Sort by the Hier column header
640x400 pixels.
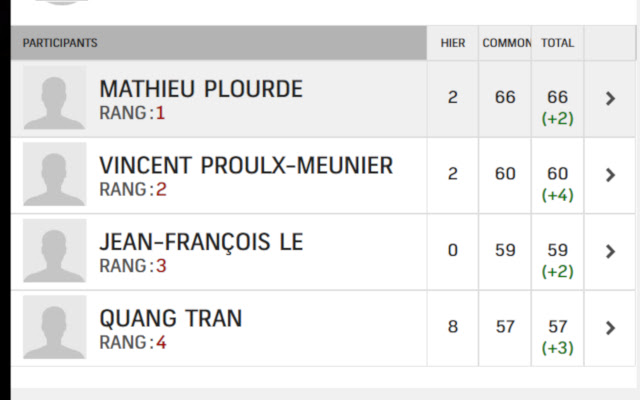click(453, 44)
